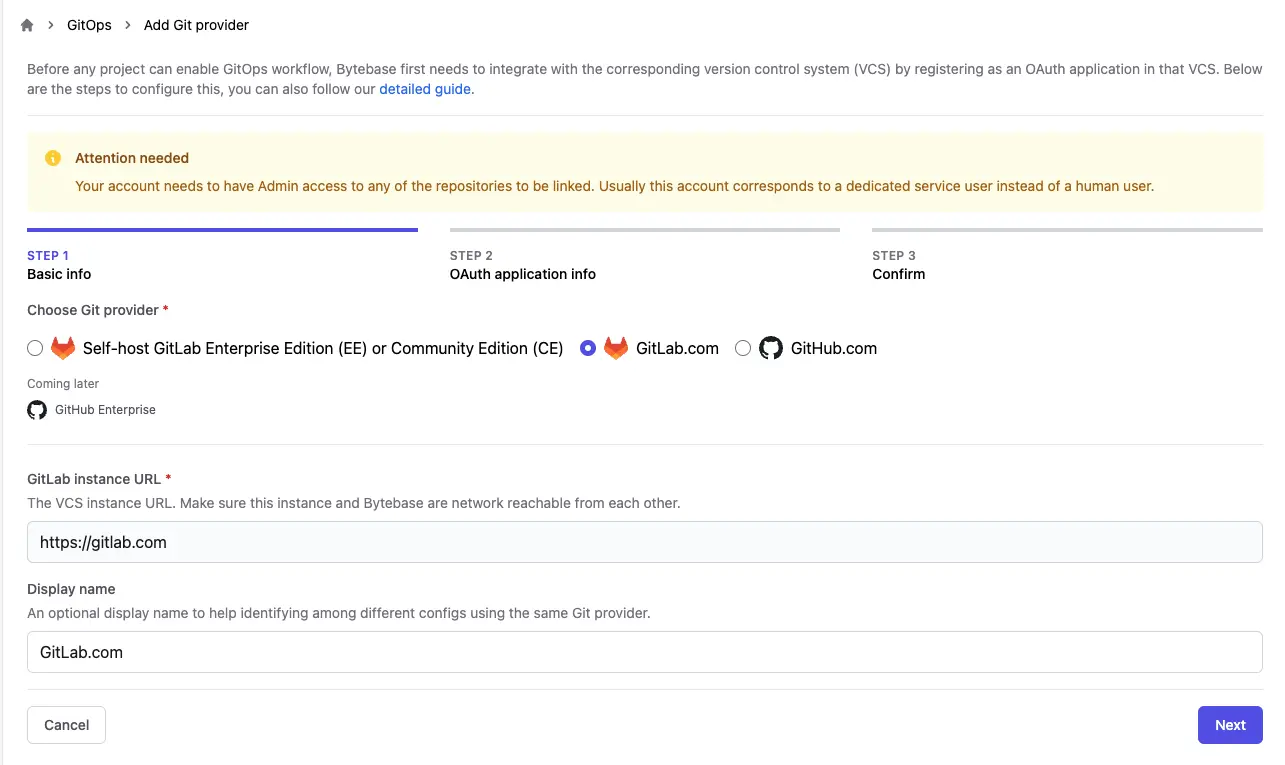Click the Choose Git provider label
The image size is (1285, 765).
(93, 310)
